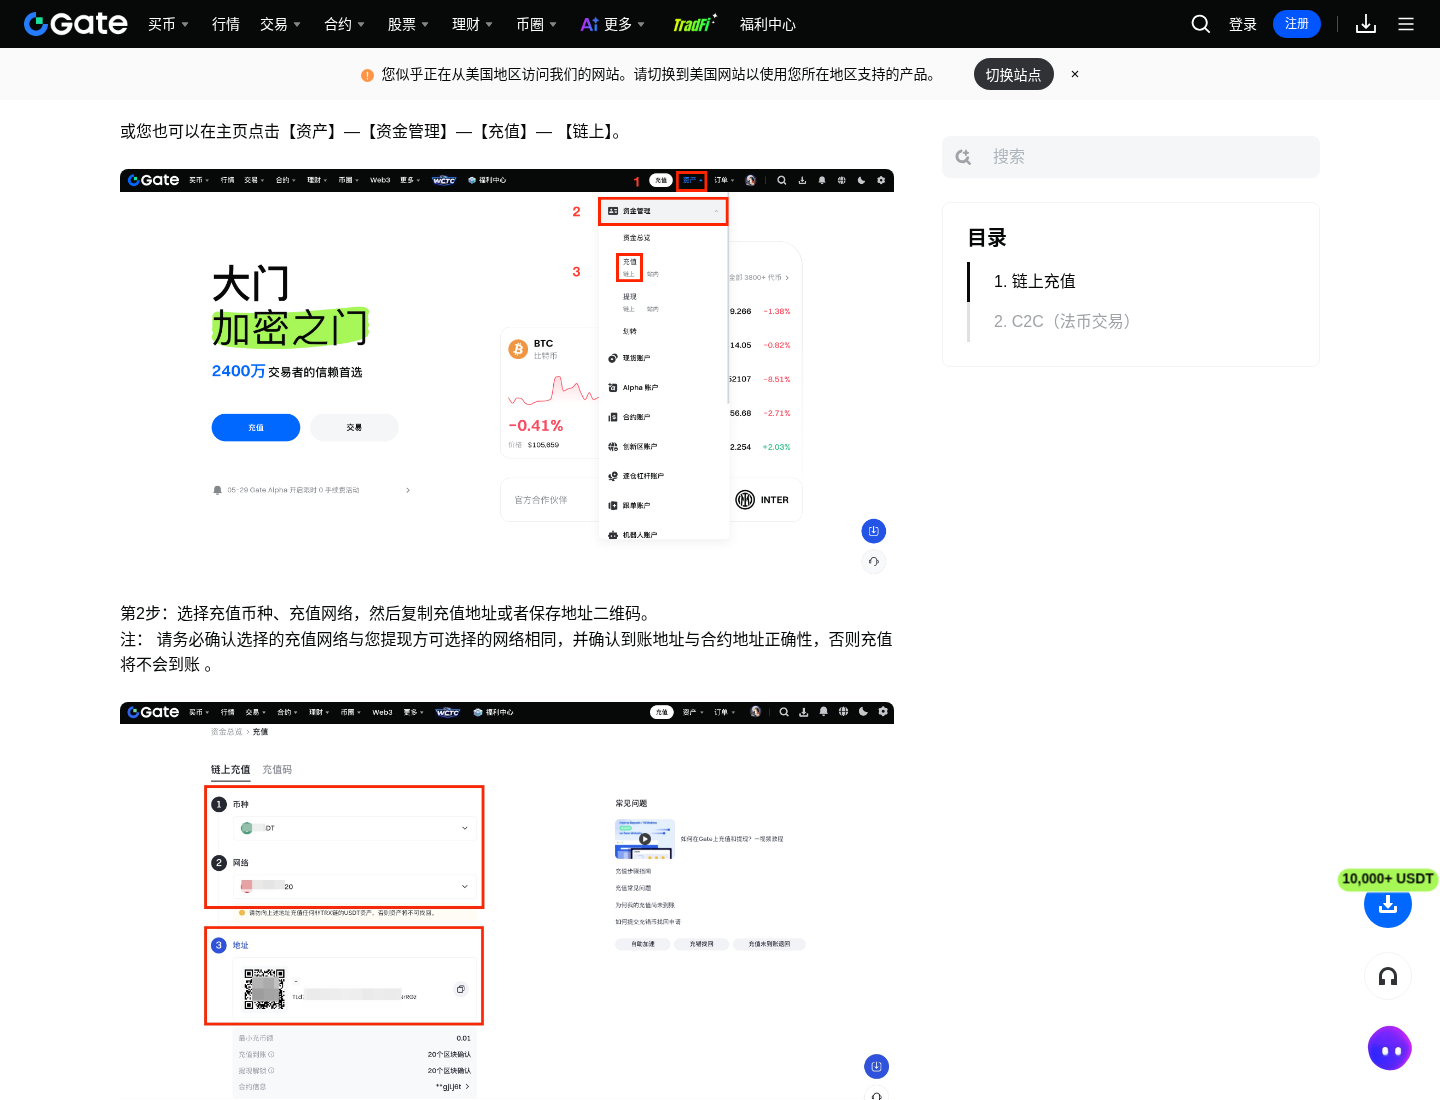Expand the 理财 dropdown menu

click(472, 24)
